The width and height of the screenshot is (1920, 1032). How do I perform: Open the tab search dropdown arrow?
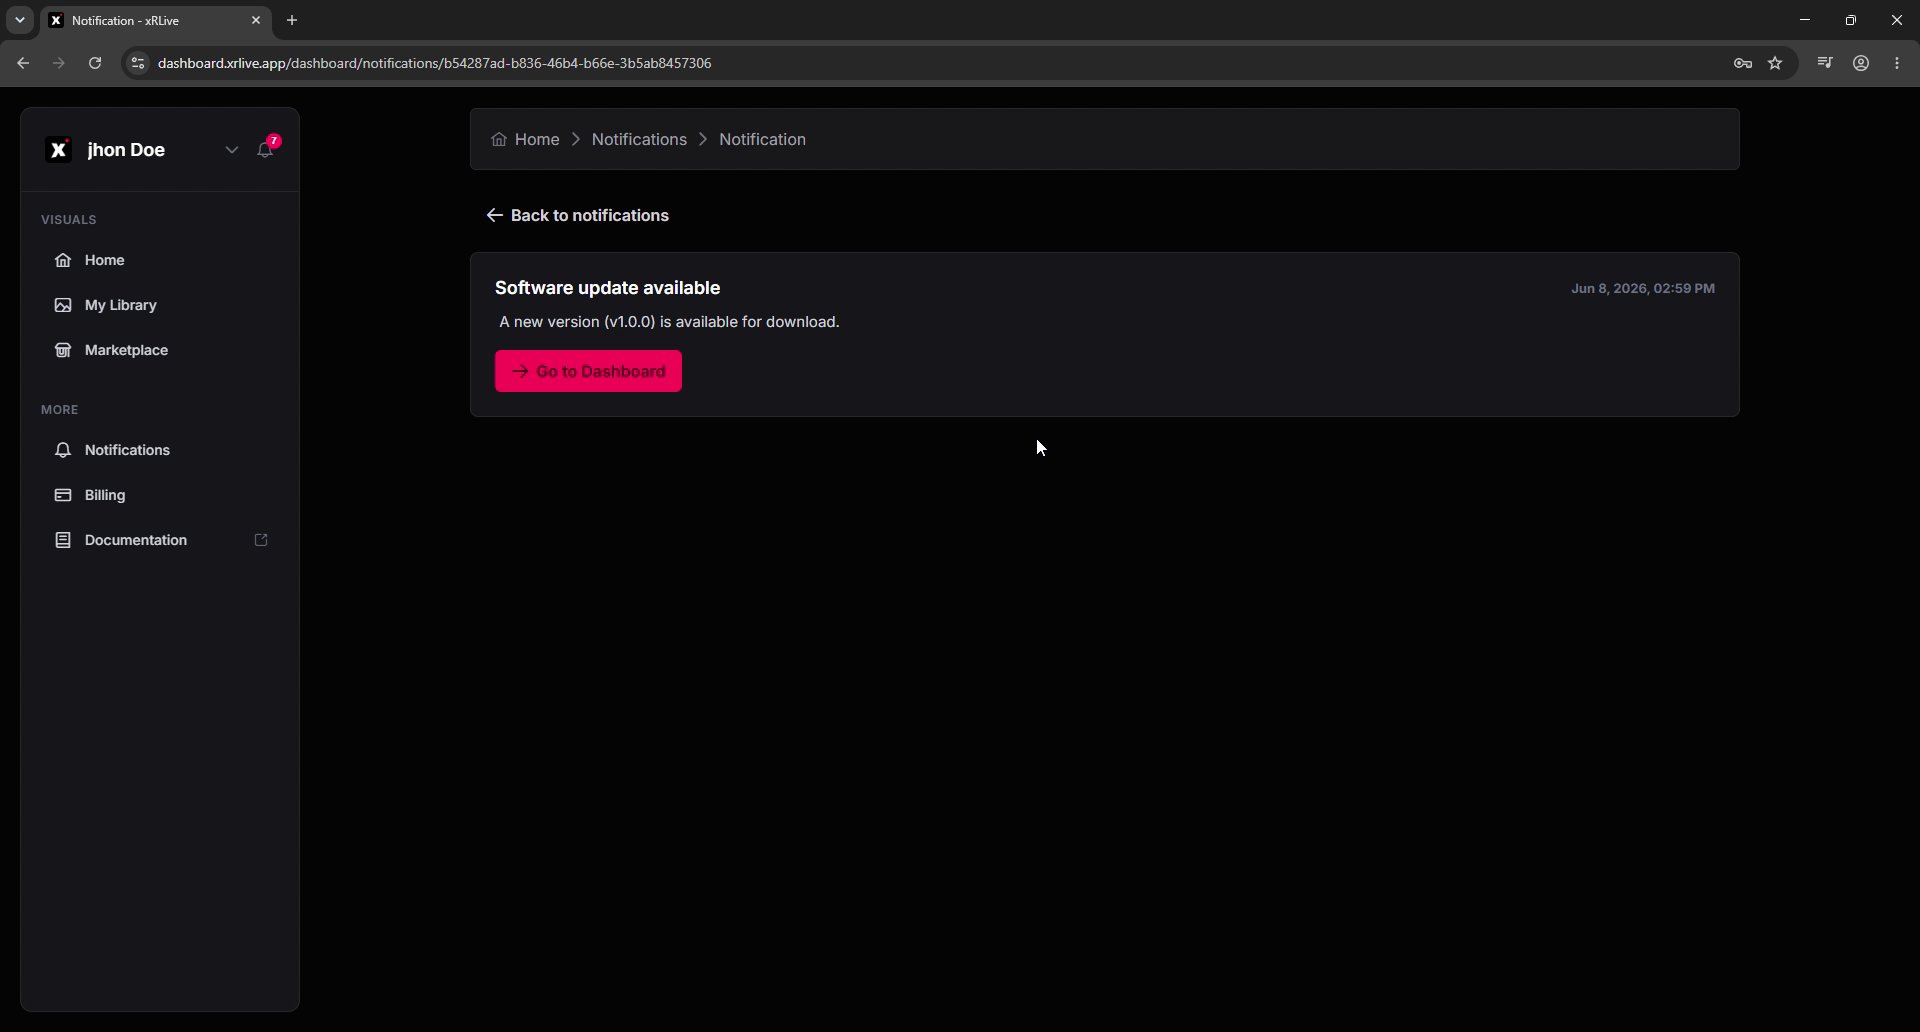(19, 20)
